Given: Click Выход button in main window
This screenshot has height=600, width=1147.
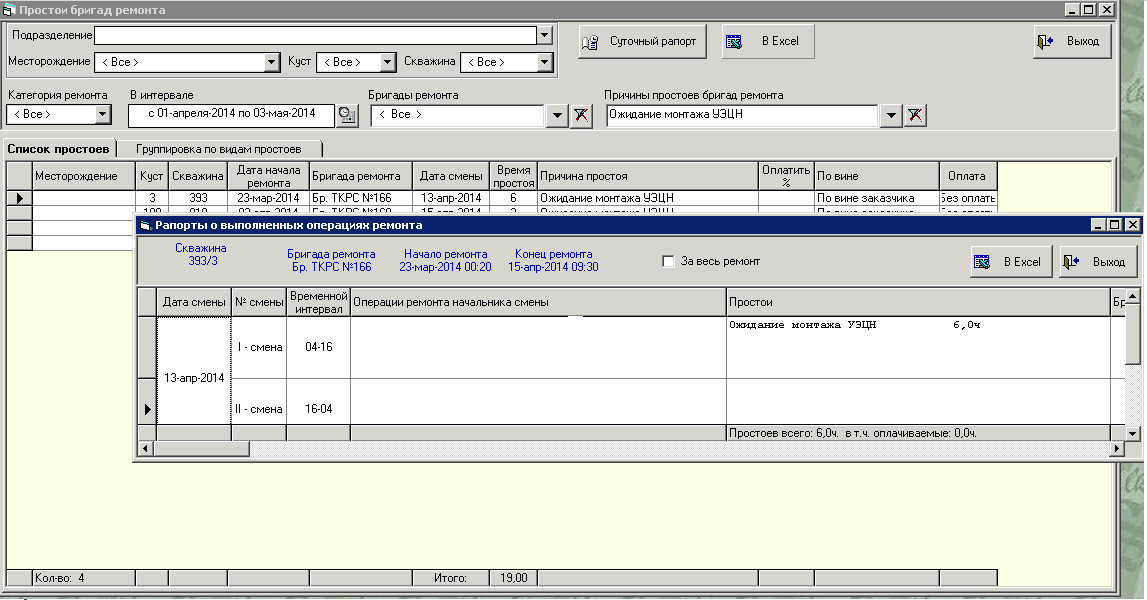Looking at the screenshot, I should [1072, 42].
